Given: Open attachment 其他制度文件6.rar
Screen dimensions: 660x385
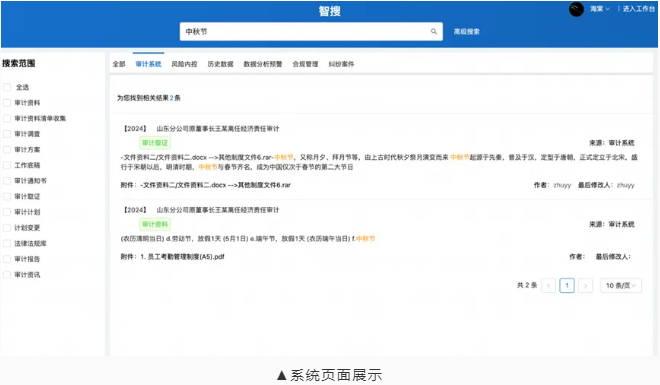Looking at the screenshot, I should pyautogui.click(x=215, y=185).
